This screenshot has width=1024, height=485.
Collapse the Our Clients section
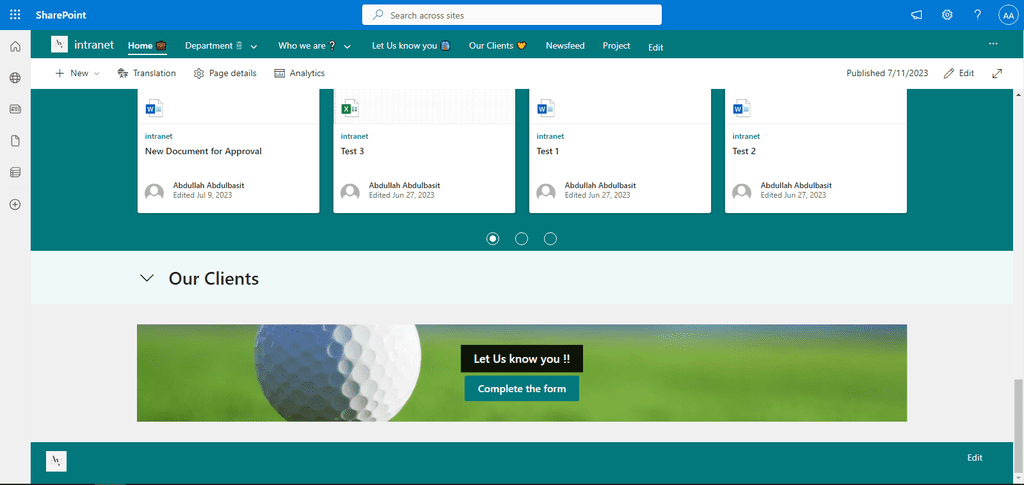pos(147,279)
